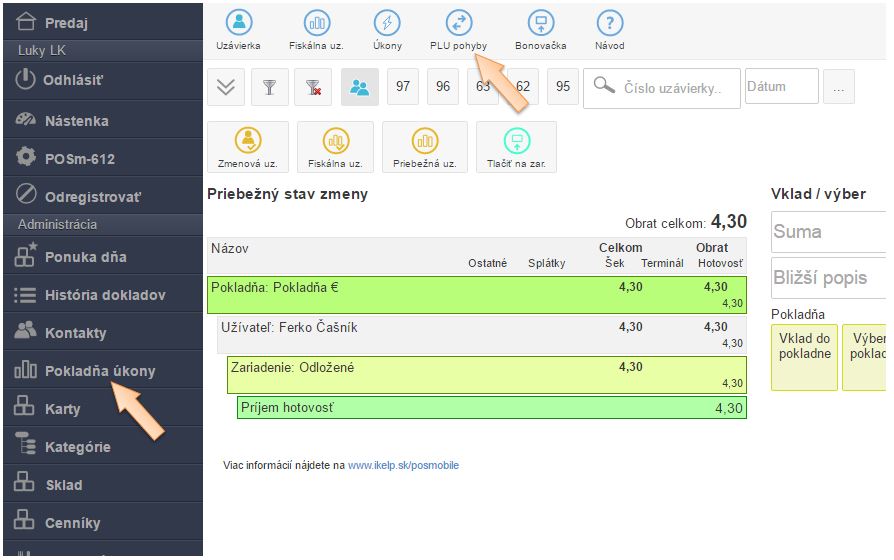
Task: Open the date picker ellipsis button
Action: click(839, 87)
